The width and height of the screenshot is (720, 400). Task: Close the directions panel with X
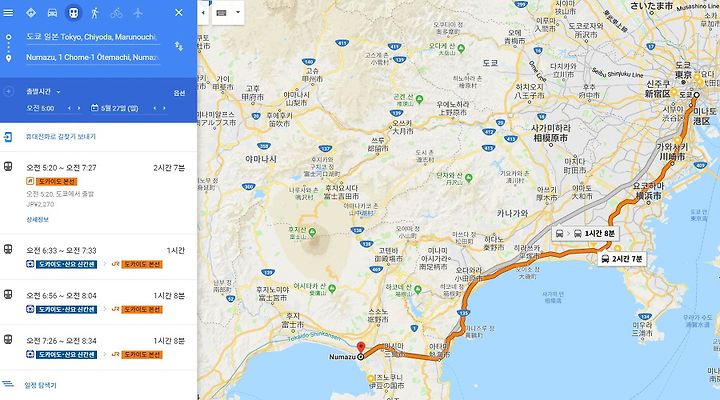click(179, 13)
